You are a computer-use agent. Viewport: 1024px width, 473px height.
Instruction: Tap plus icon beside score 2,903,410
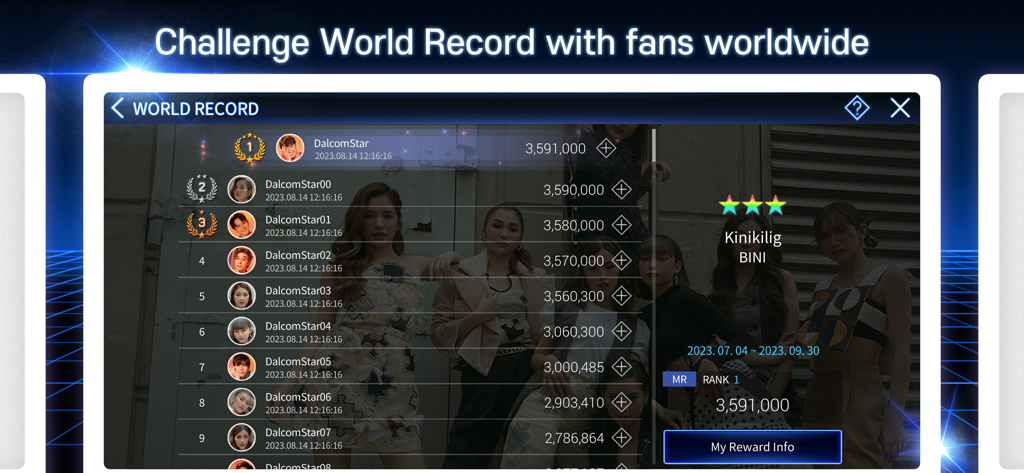(621, 402)
